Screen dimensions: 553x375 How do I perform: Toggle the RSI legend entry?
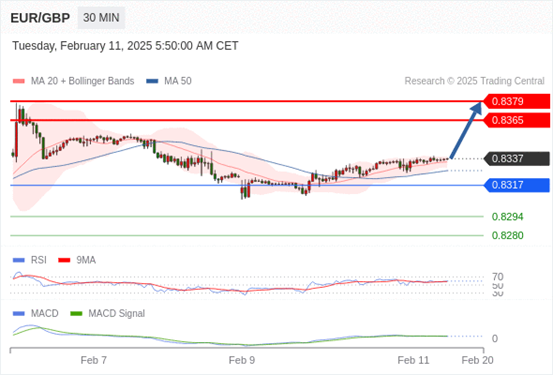tap(30, 260)
